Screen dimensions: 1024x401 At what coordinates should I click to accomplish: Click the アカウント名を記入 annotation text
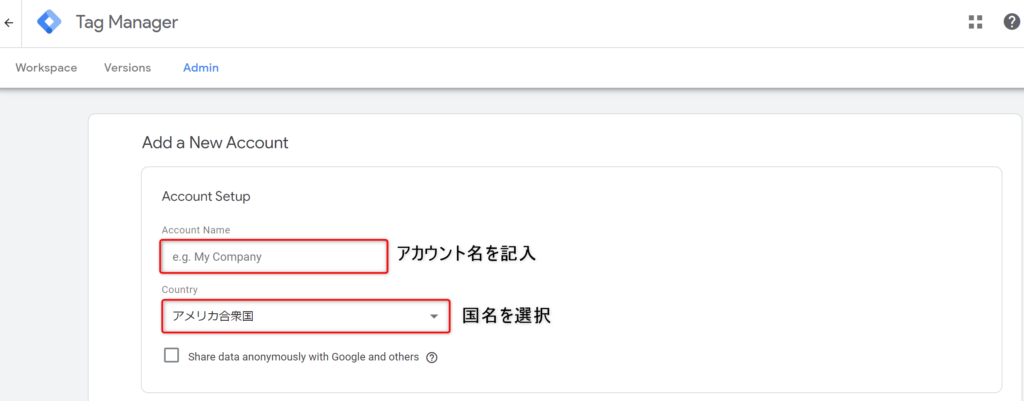pos(466,253)
